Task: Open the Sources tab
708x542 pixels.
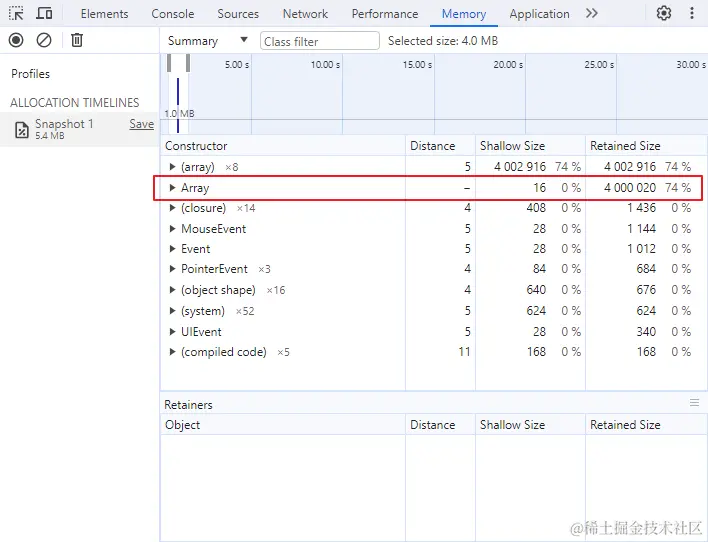Action: pyautogui.click(x=238, y=14)
